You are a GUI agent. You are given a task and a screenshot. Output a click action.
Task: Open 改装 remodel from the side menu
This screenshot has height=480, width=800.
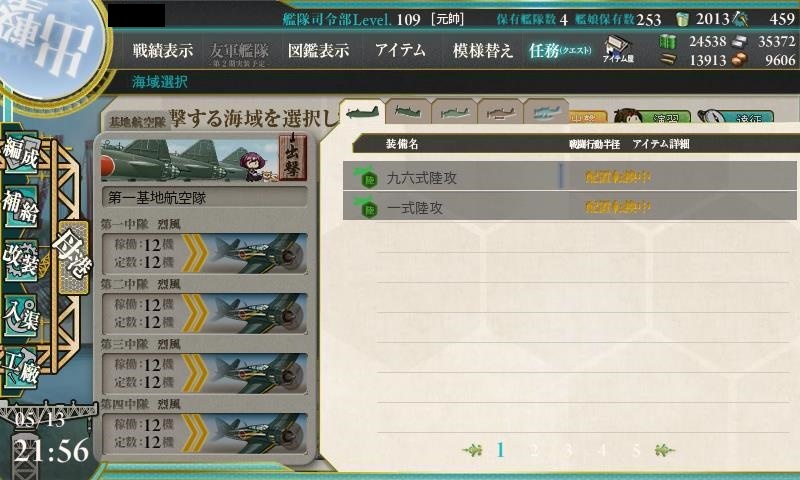21,260
